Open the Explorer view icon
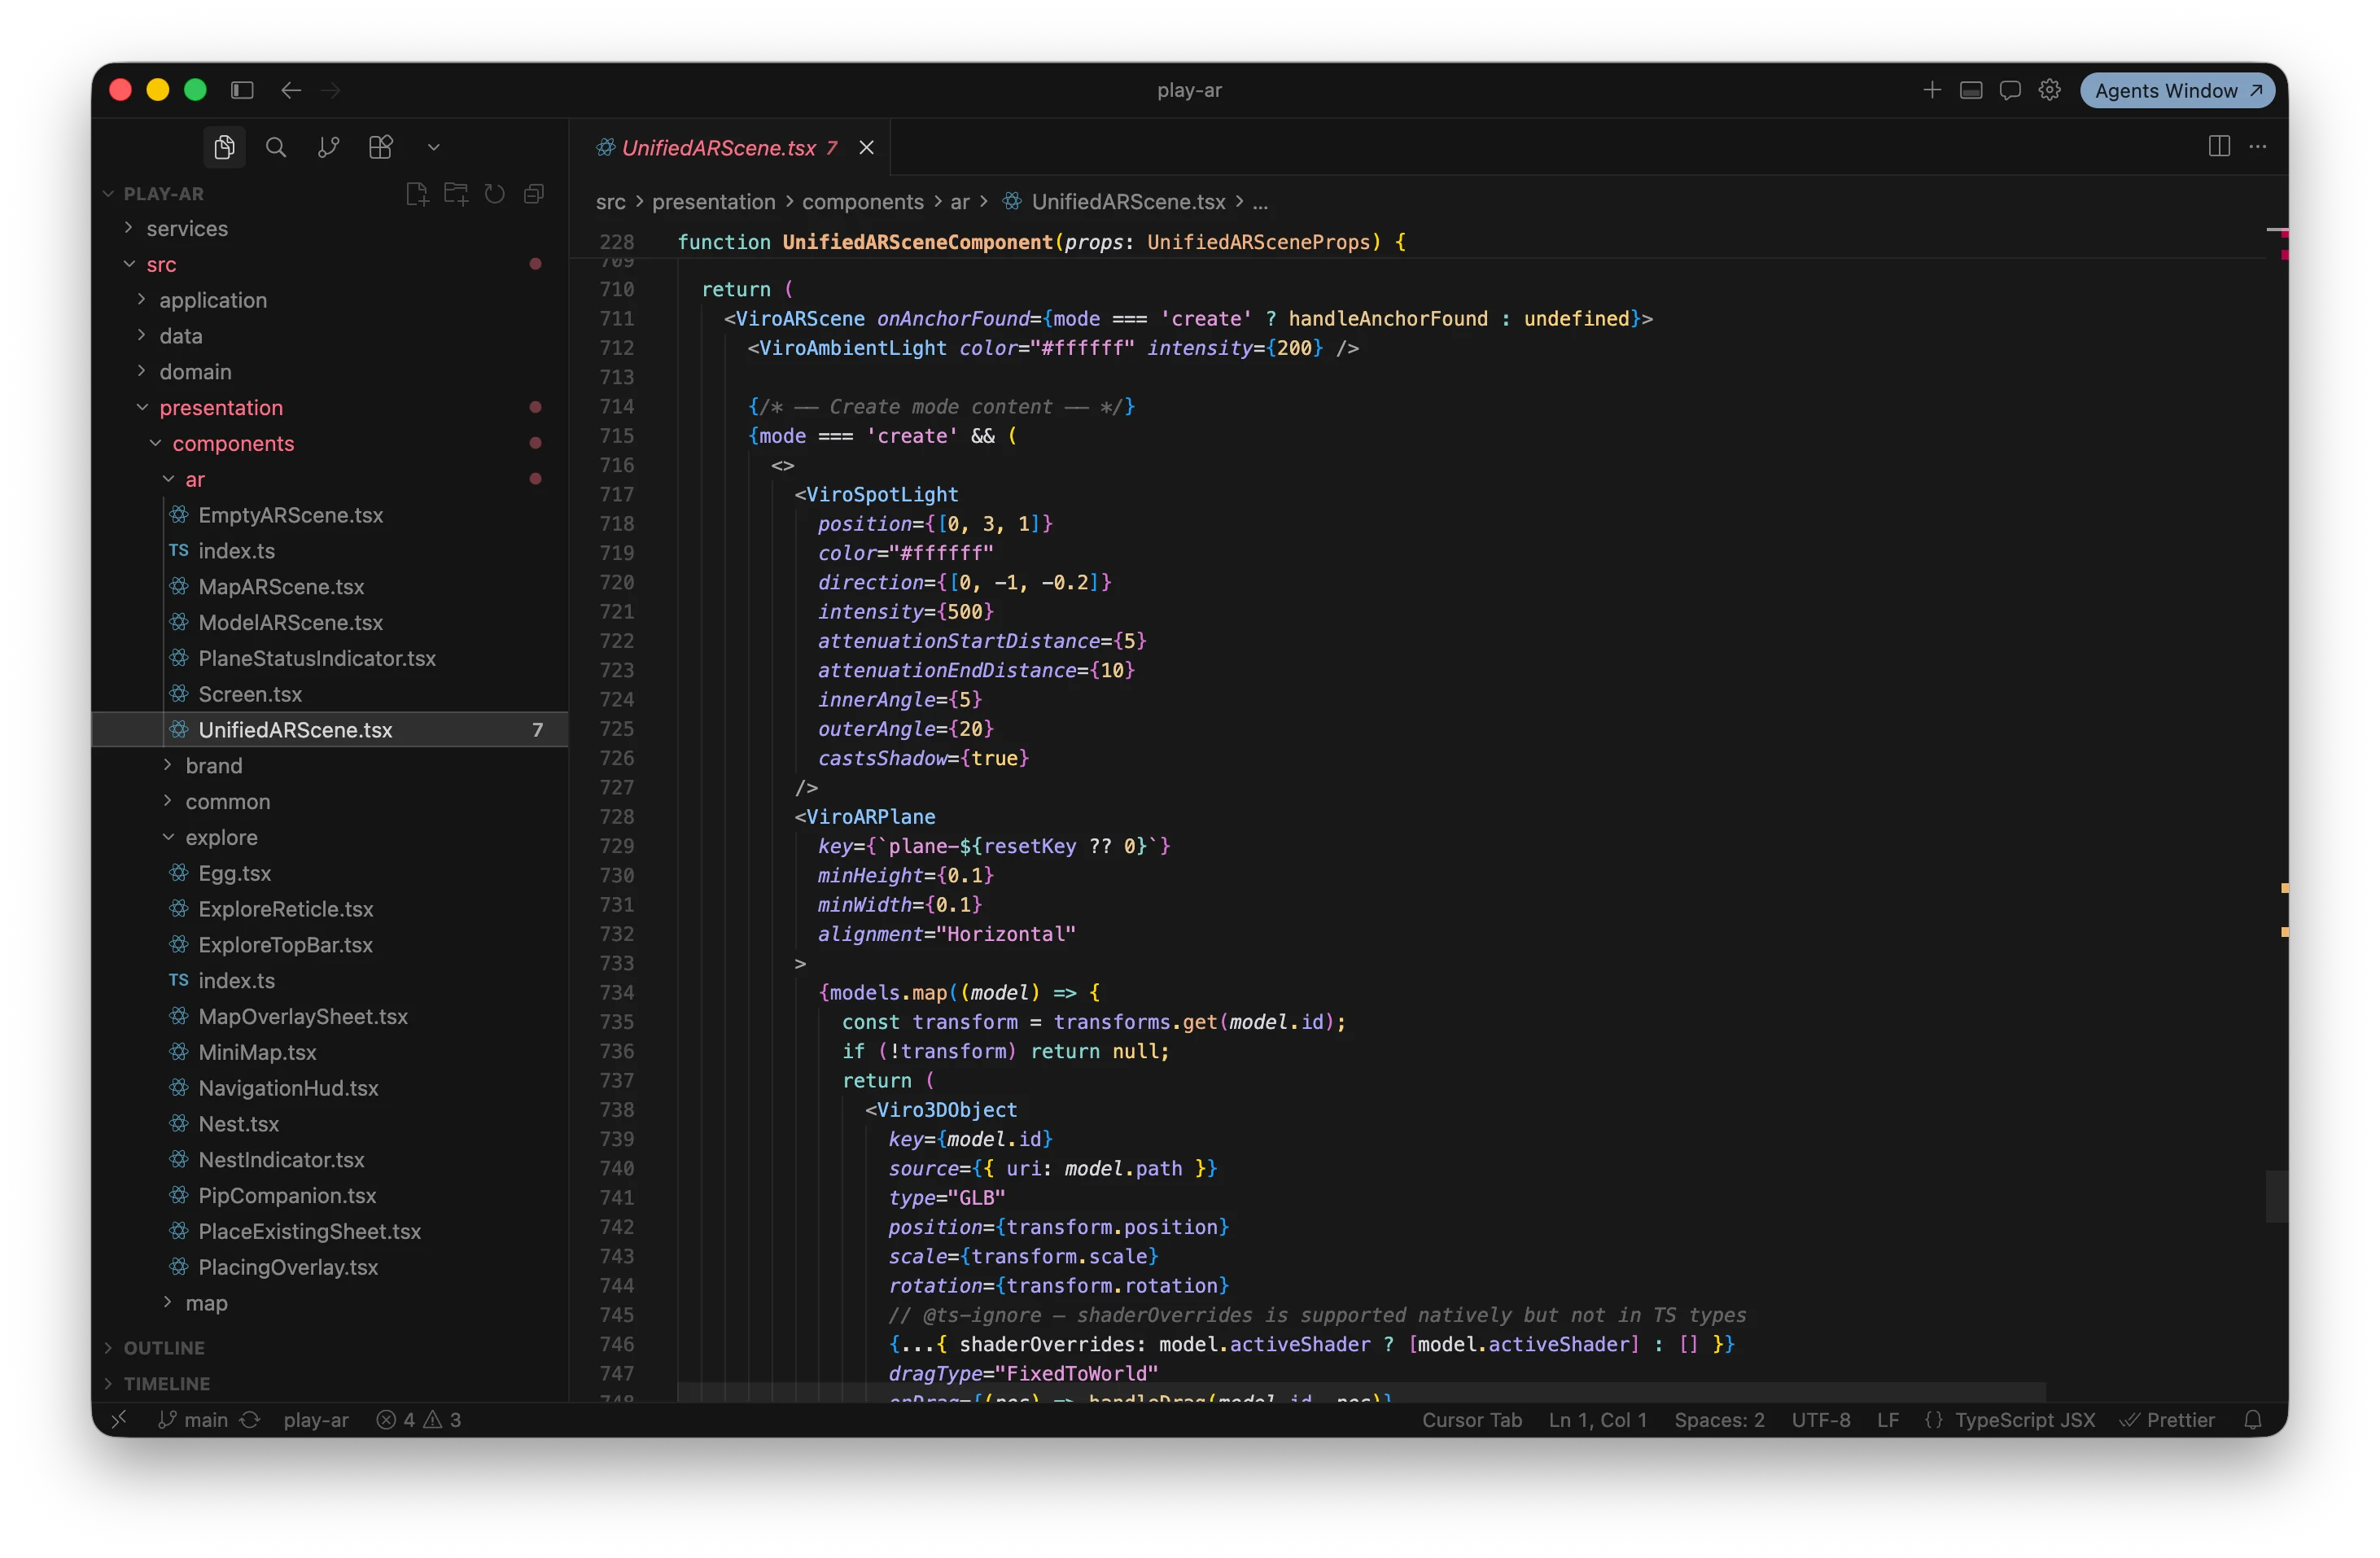Image resolution: width=2380 pixels, height=1558 pixels. [224, 147]
